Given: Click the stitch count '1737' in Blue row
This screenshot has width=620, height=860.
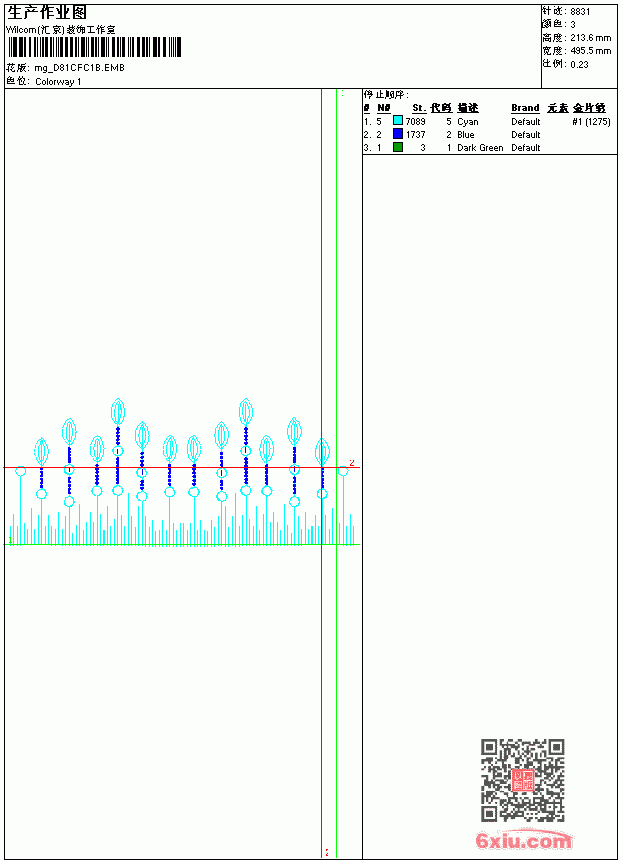Looking at the screenshot, I should pyautogui.click(x=415, y=135).
